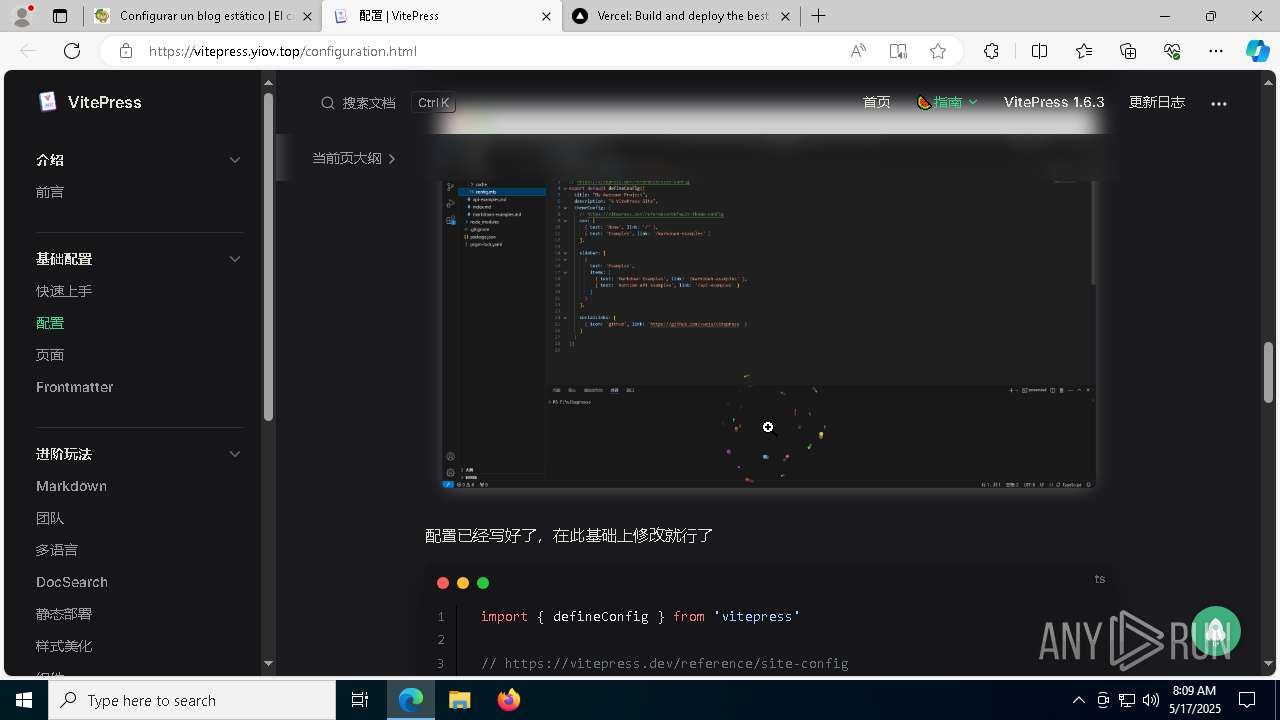Screen dimensions: 1280x720
Task: Open the VitePress 1.6.3 nav item
Action: (1054, 102)
